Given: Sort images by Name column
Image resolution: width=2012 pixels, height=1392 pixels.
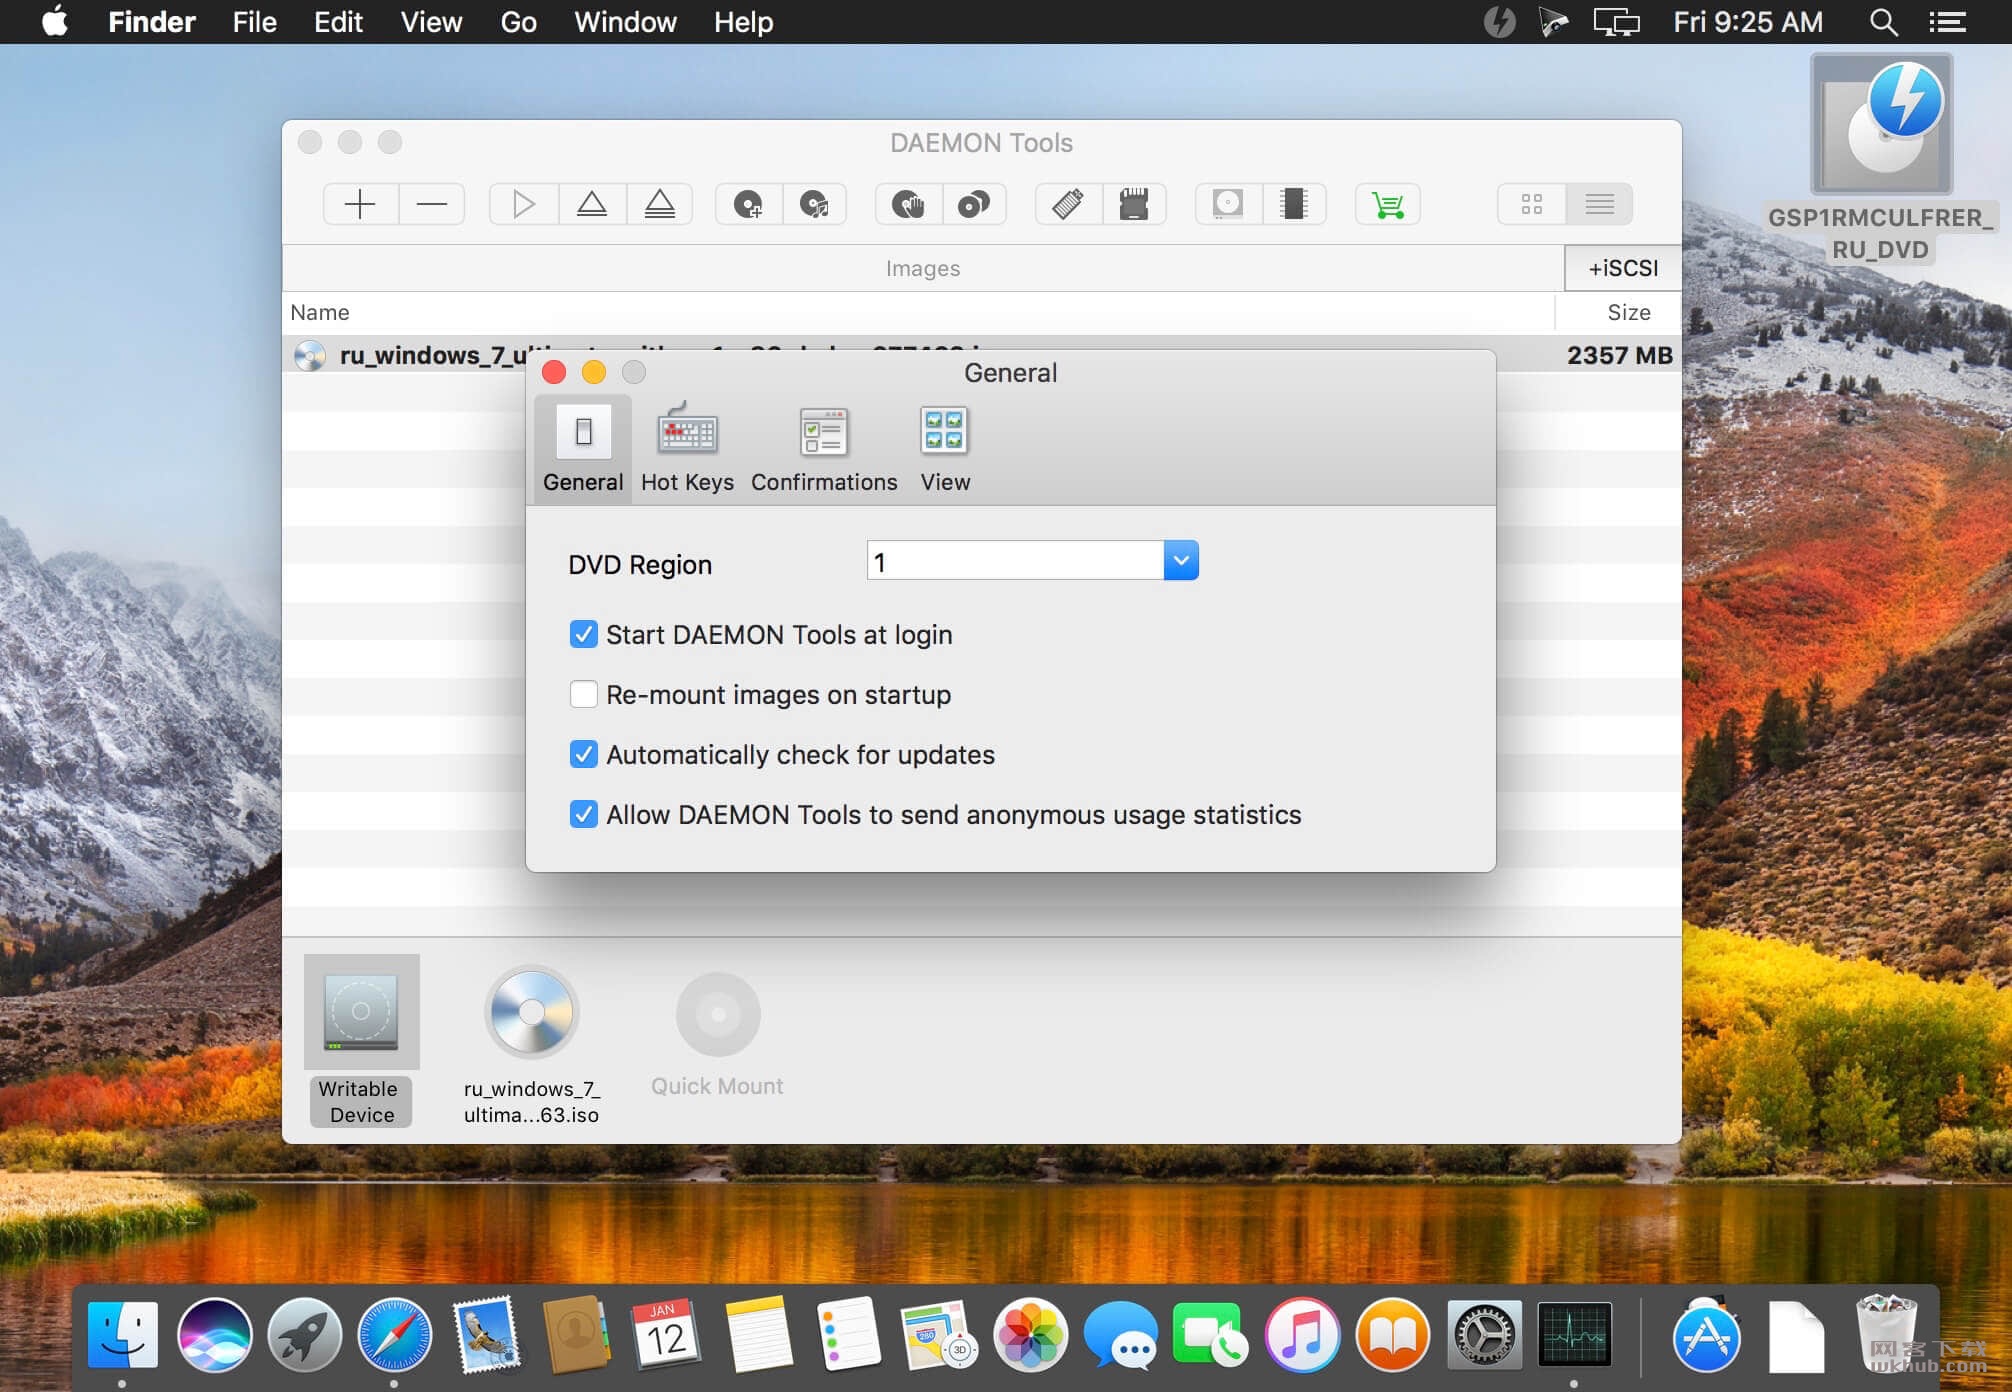Looking at the screenshot, I should (918, 312).
